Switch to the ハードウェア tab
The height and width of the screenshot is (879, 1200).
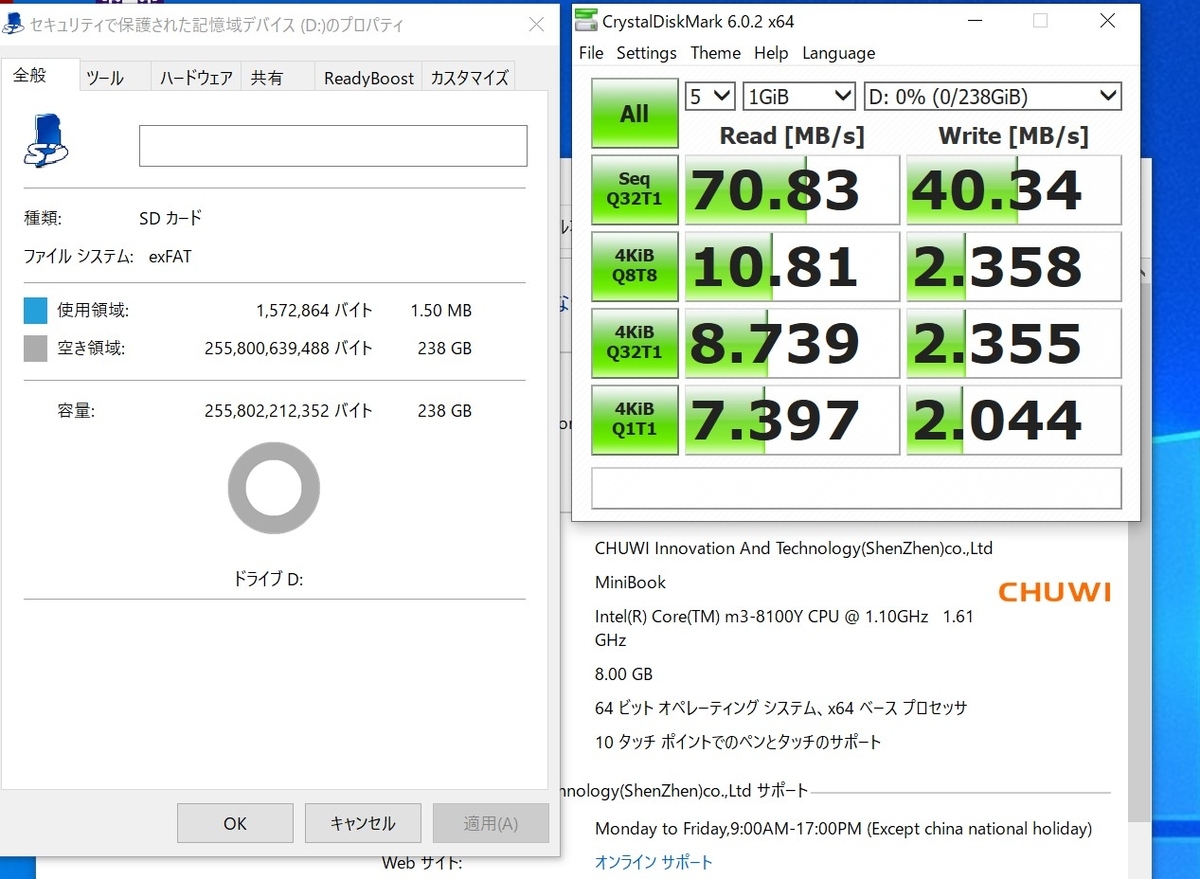196,78
